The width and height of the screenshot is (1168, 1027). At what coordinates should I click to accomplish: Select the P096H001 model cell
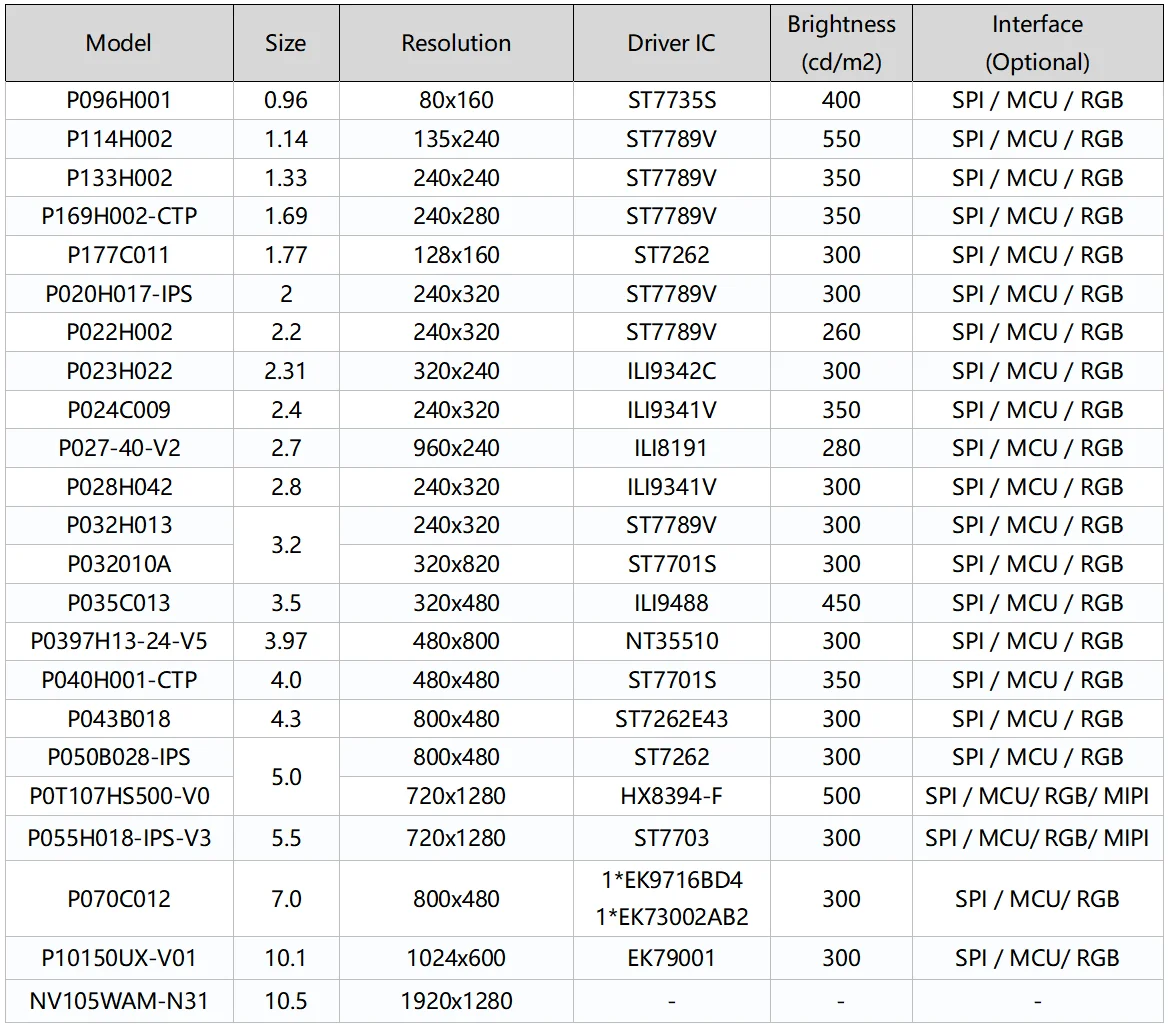tap(119, 100)
